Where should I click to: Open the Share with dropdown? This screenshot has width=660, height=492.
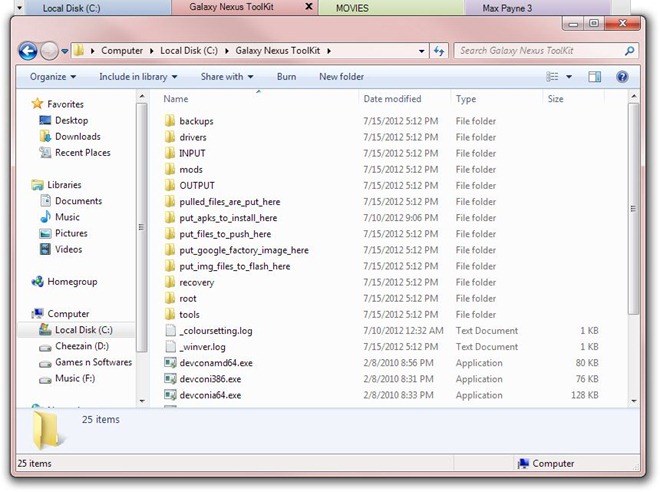pos(226,77)
